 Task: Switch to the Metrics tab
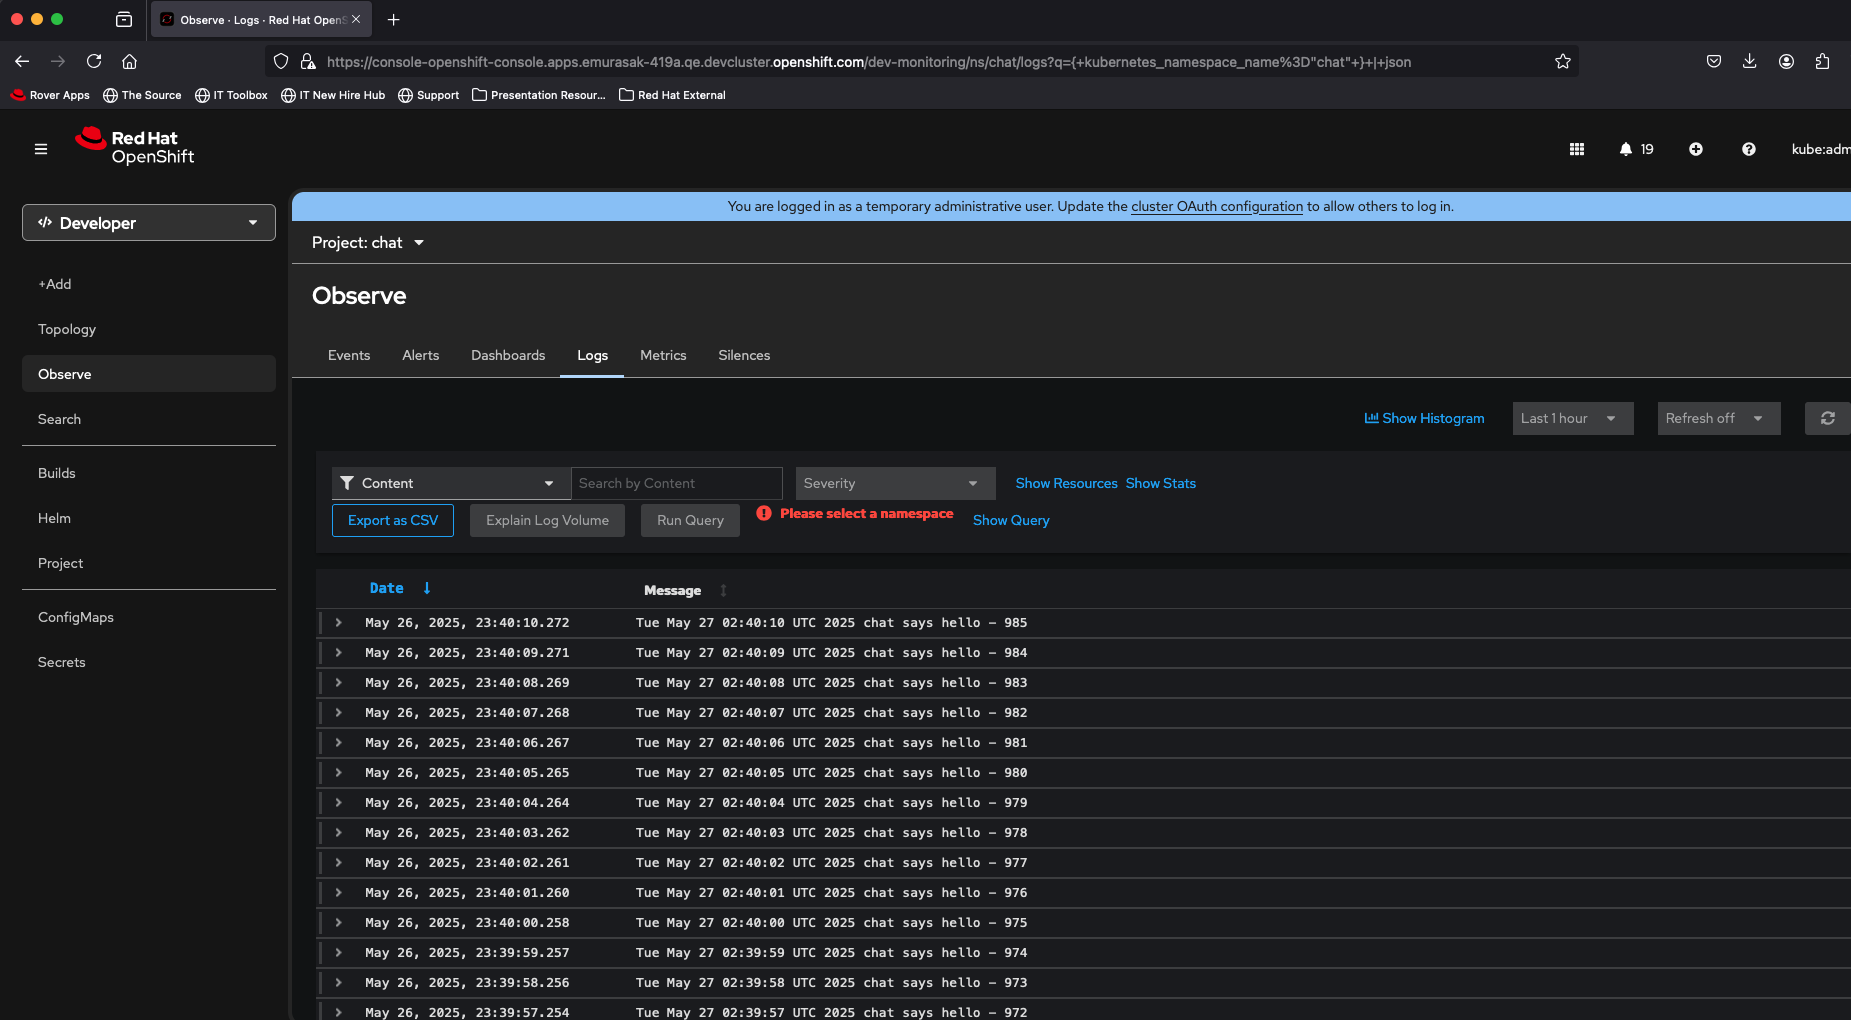(x=663, y=355)
